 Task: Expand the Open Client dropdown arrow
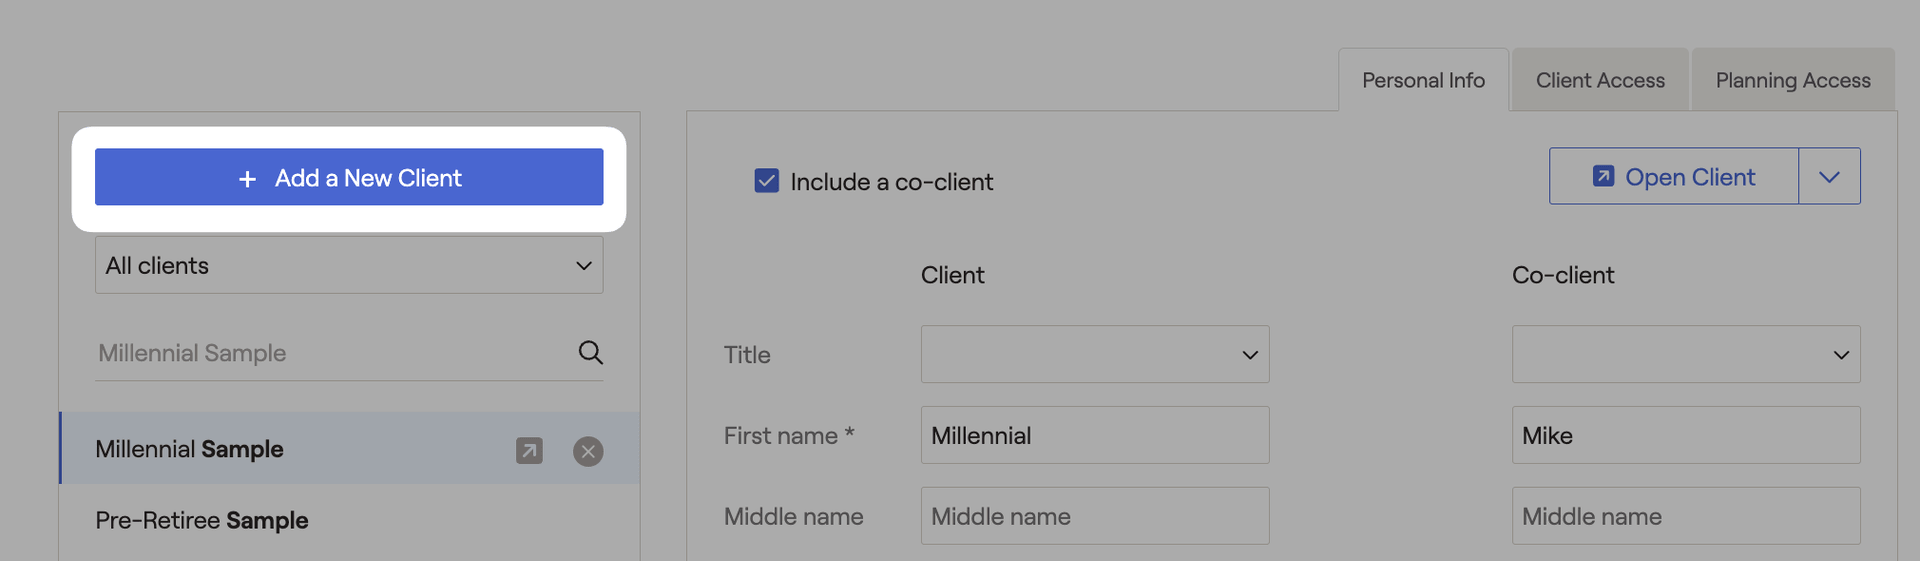(x=1829, y=177)
